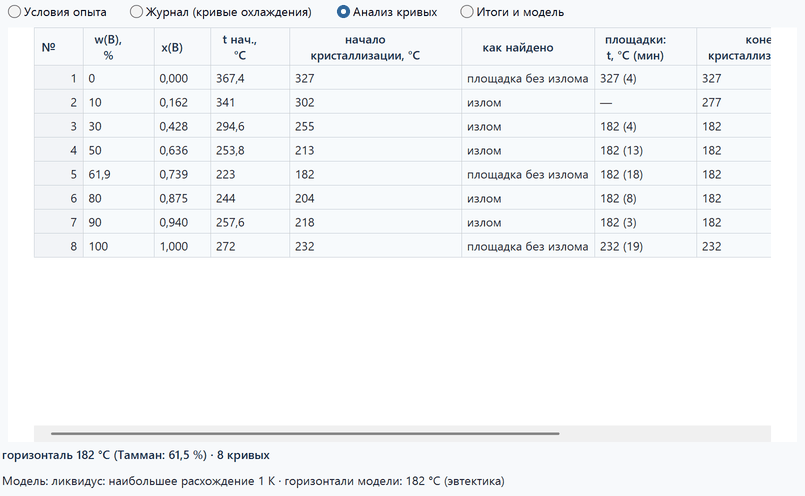Click the 'как найдено' column header
Screen dimensions: 805x496
point(528,47)
